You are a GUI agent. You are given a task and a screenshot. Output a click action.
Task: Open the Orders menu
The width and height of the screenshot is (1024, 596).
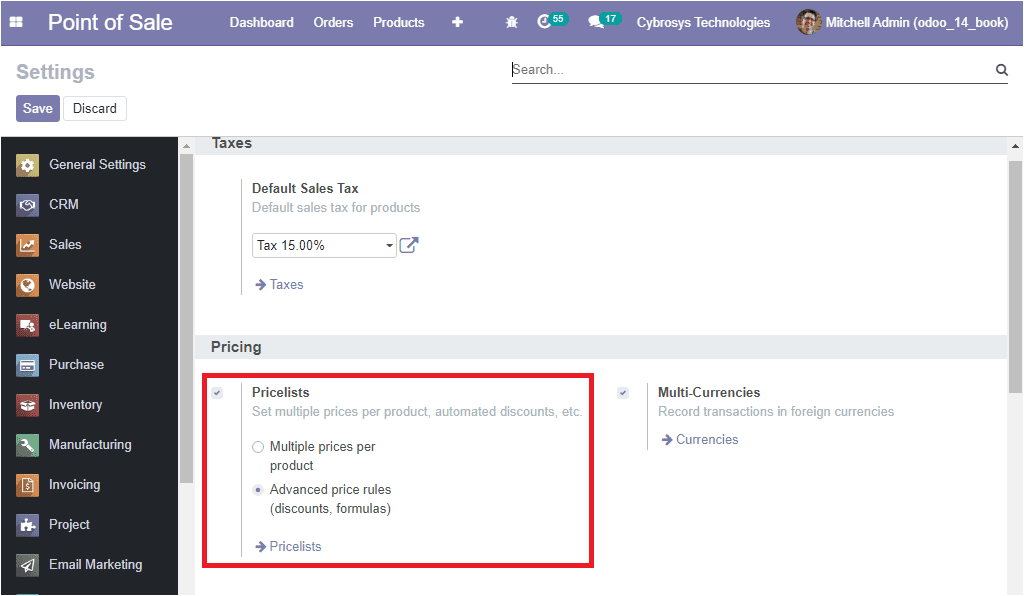tap(333, 22)
